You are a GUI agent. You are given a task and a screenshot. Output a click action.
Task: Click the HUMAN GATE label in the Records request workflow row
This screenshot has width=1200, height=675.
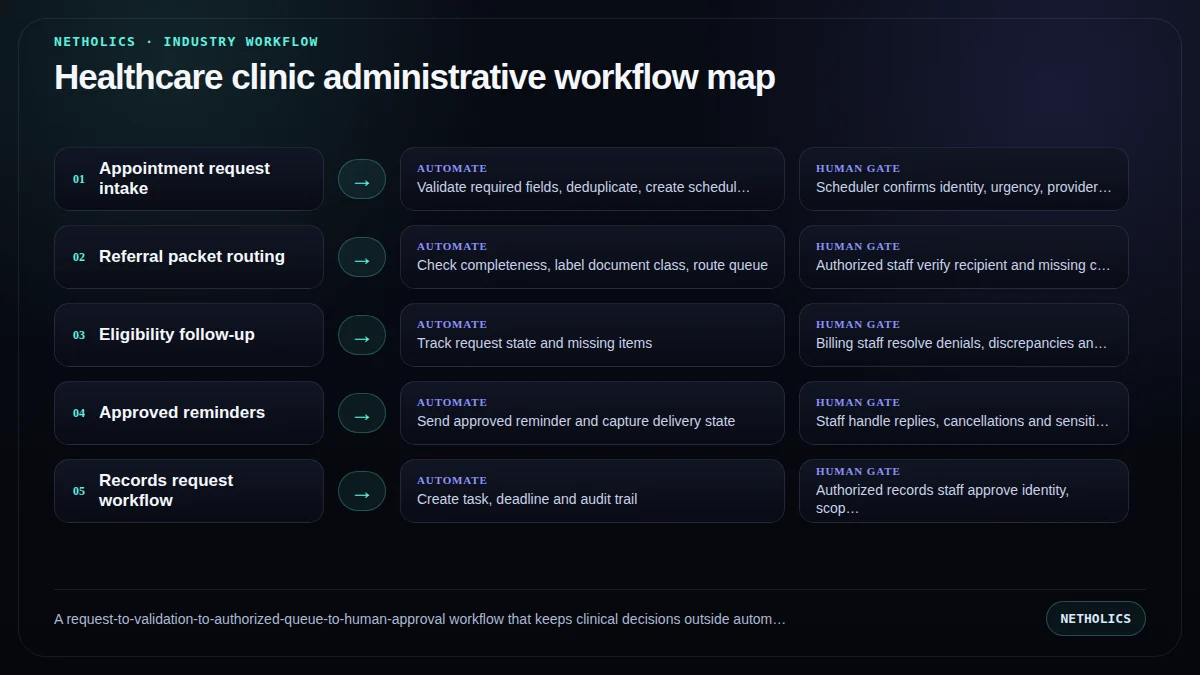(x=858, y=471)
